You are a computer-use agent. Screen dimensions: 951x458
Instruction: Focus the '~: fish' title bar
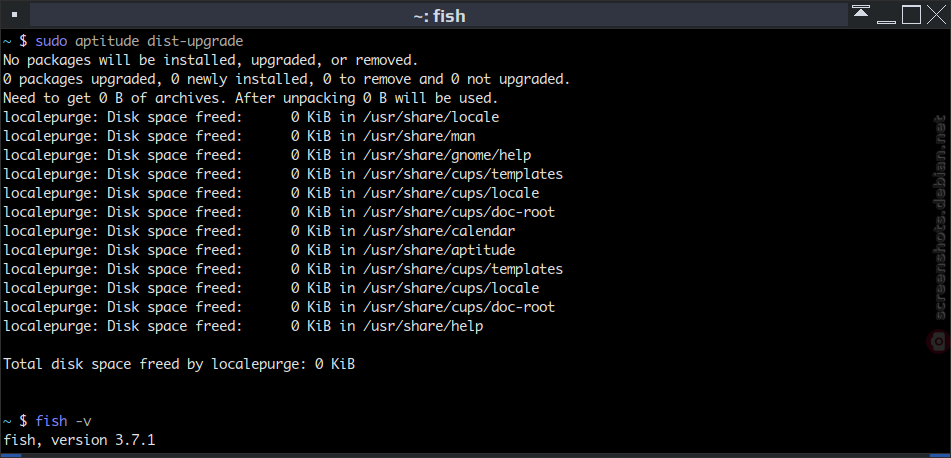(x=439, y=15)
